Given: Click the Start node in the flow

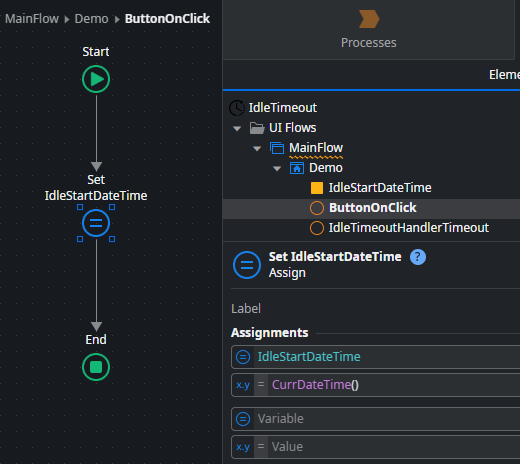Looking at the screenshot, I should [96, 79].
